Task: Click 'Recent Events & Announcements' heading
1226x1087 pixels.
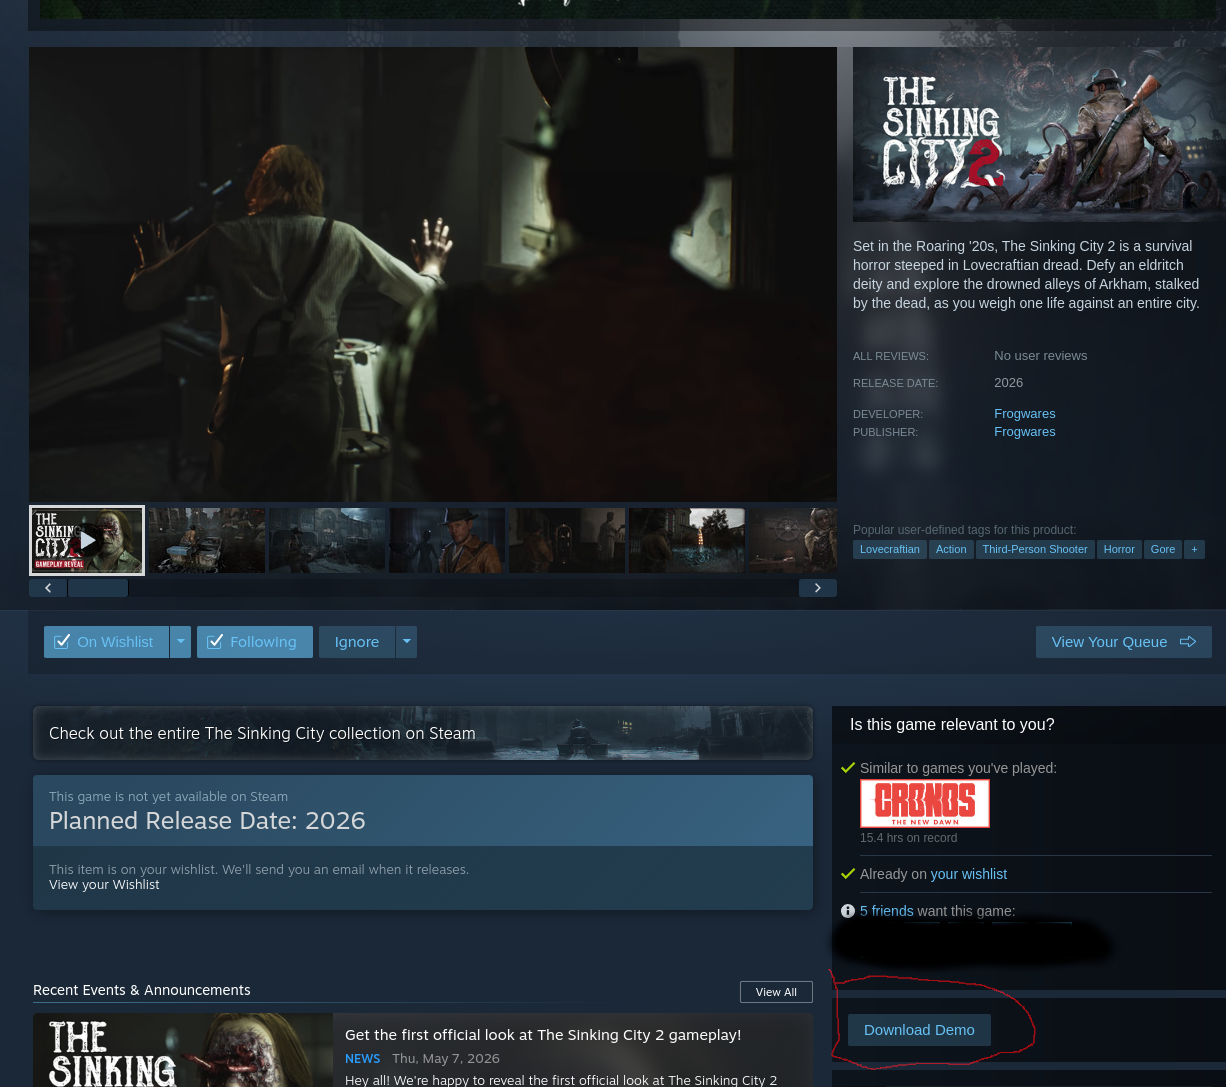Action: (x=142, y=990)
